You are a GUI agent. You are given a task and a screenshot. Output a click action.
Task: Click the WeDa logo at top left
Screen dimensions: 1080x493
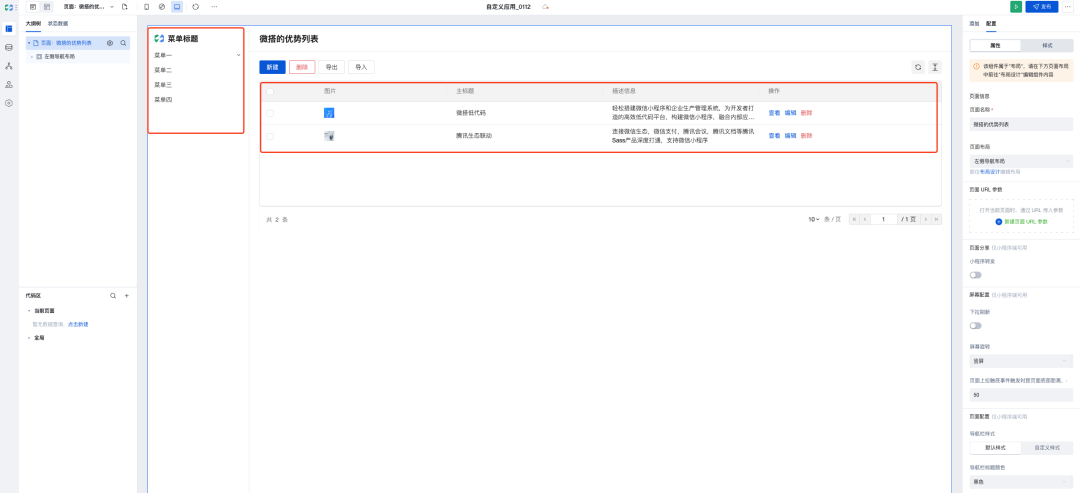[9, 6]
